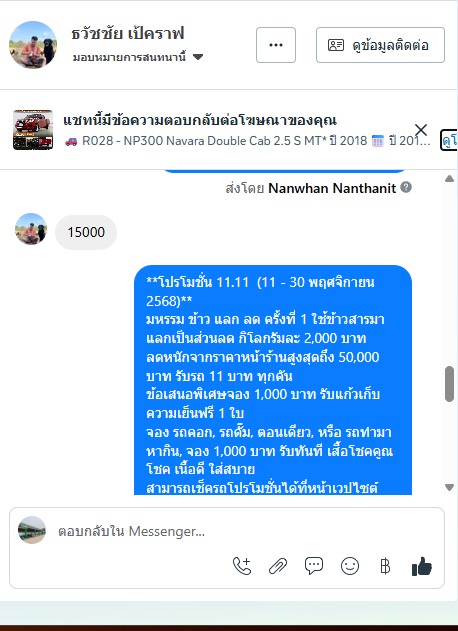
Task: Click the partially visible view ad link
Action: pyautogui.click(x=449, y=140)
